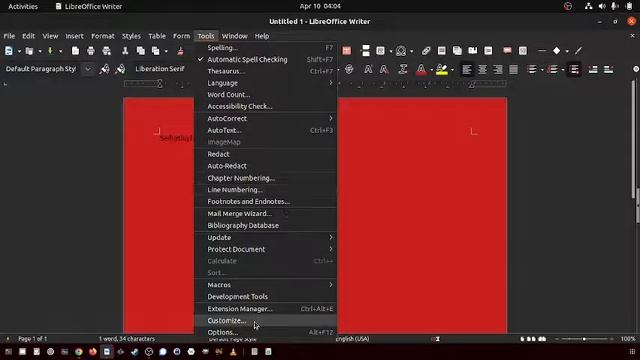640x360 pixels.
Task: Expand the AutoCorrect submenu
Action: (265, 118)
